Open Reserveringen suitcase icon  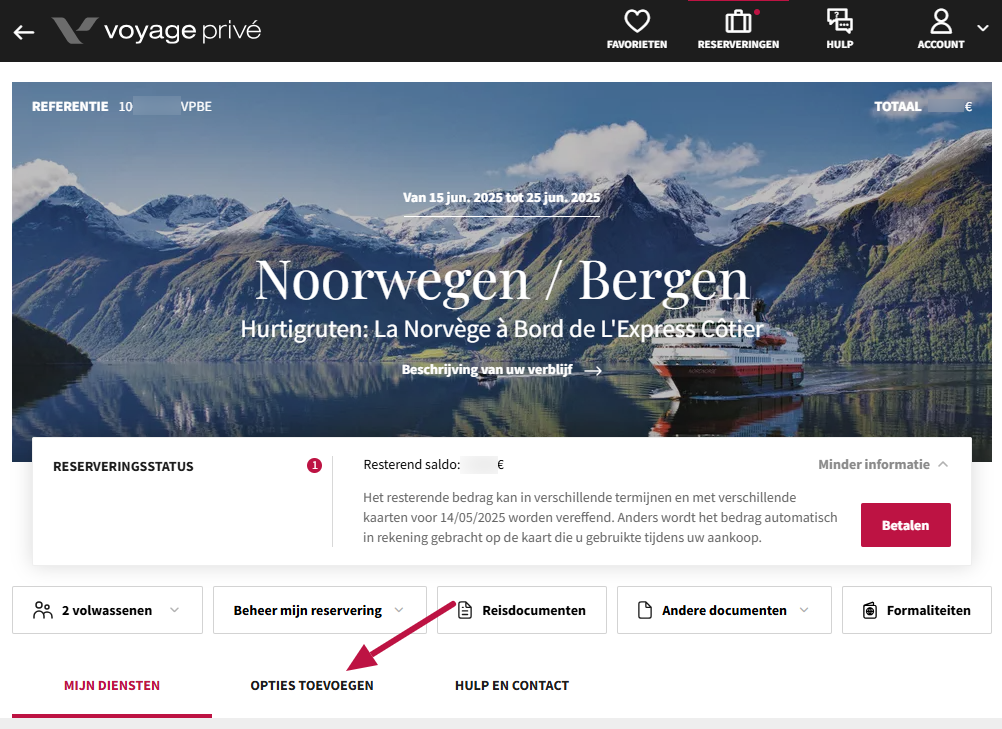point(738,21)
